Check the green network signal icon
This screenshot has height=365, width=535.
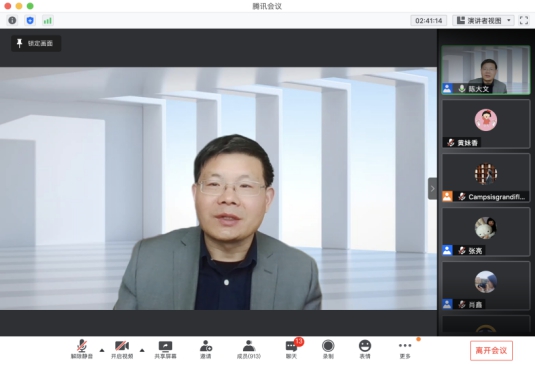[47, 20]
